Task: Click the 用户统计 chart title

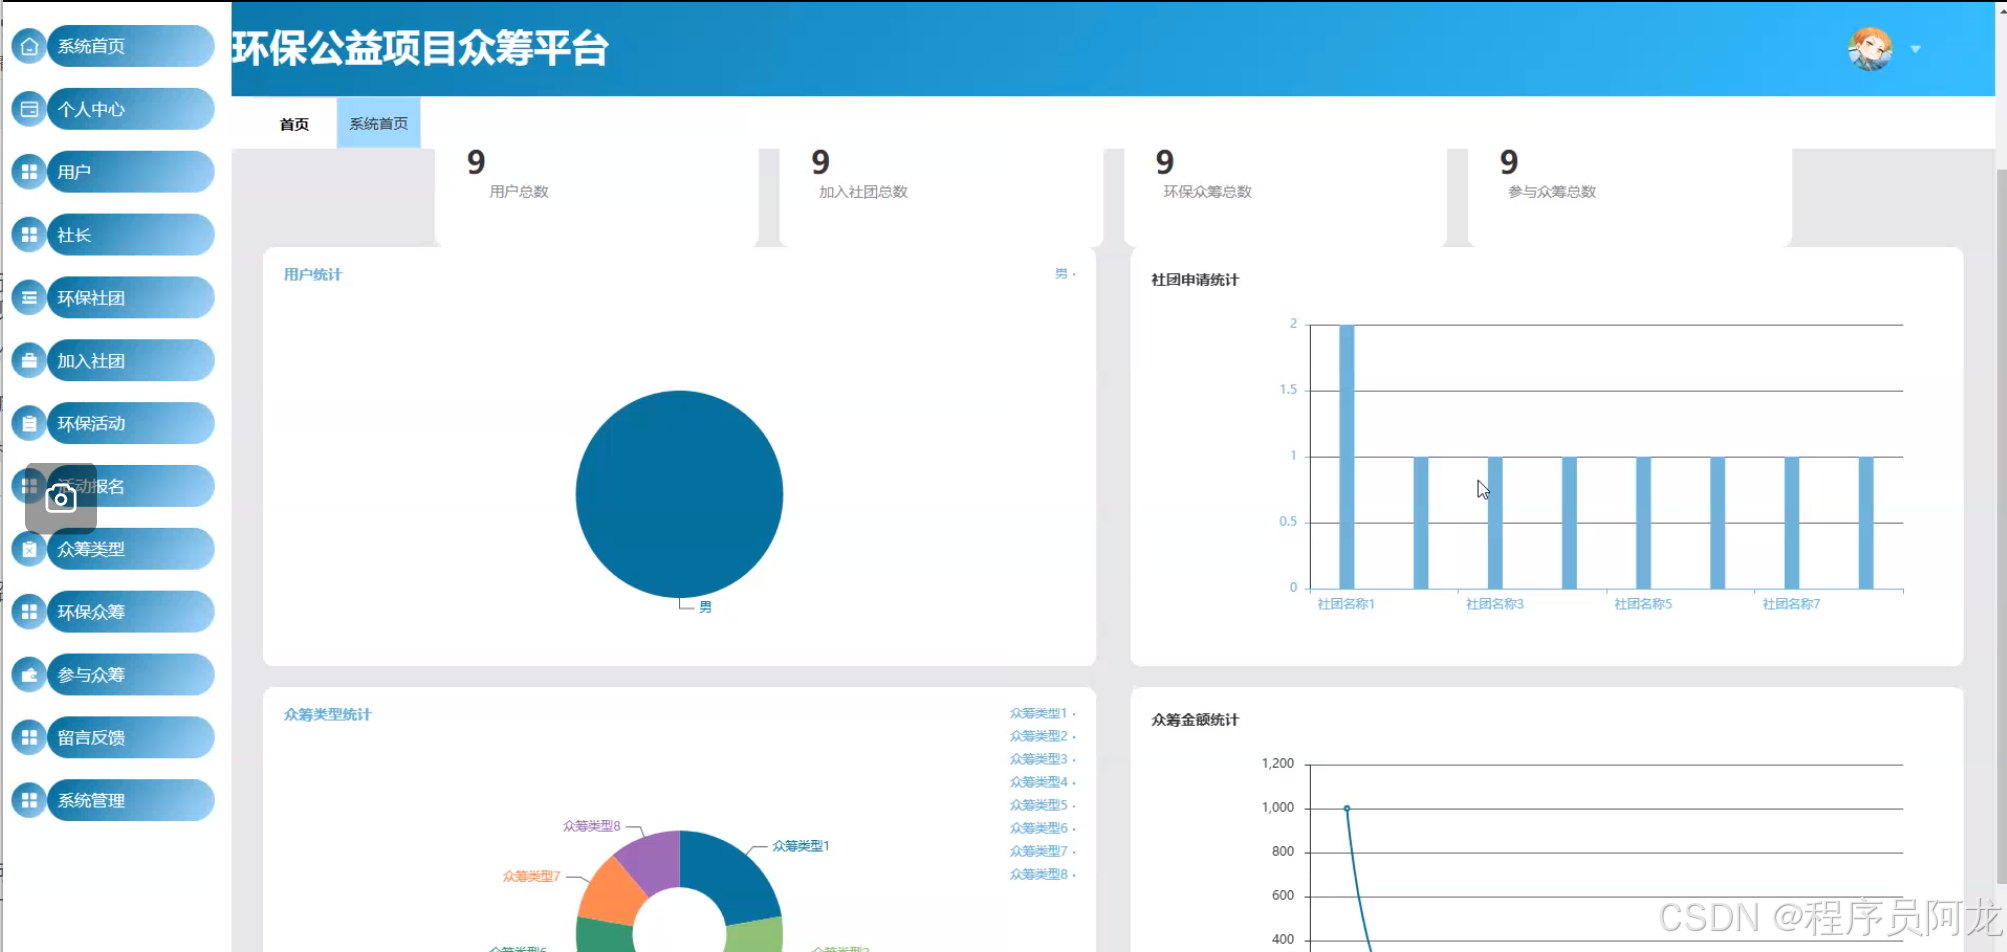Action: 313,274
